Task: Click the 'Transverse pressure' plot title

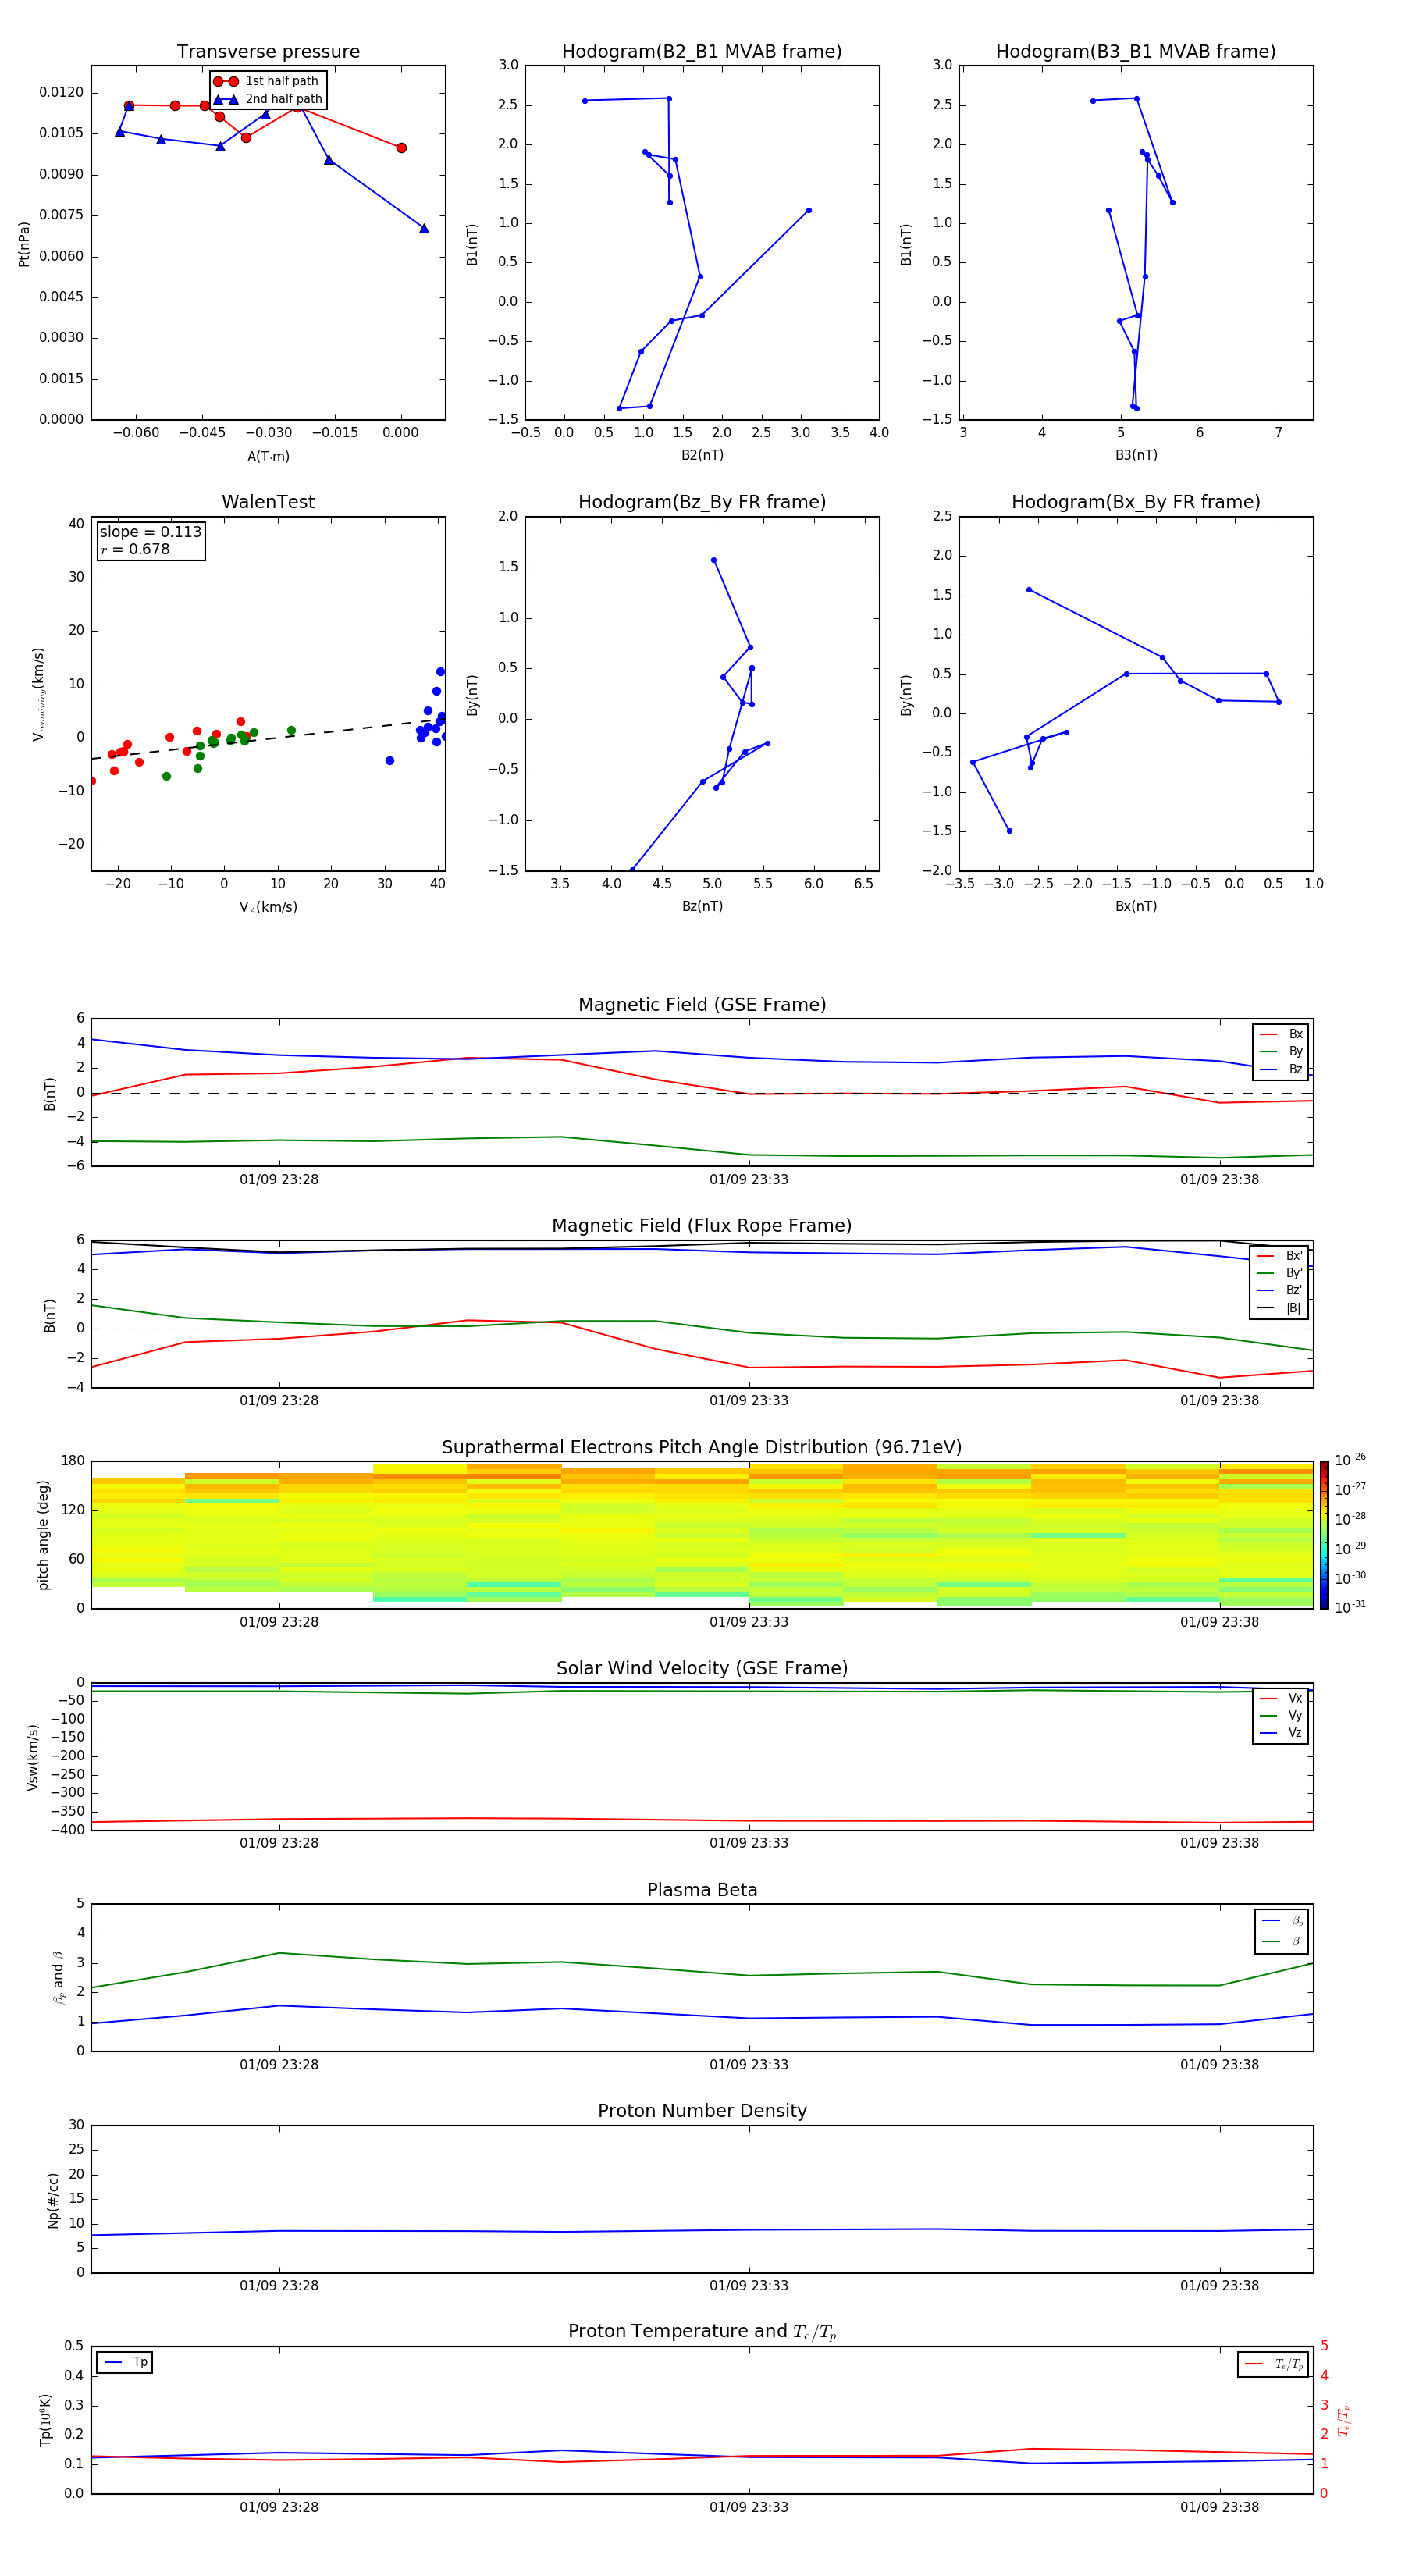Action: (x=268, y=52)
